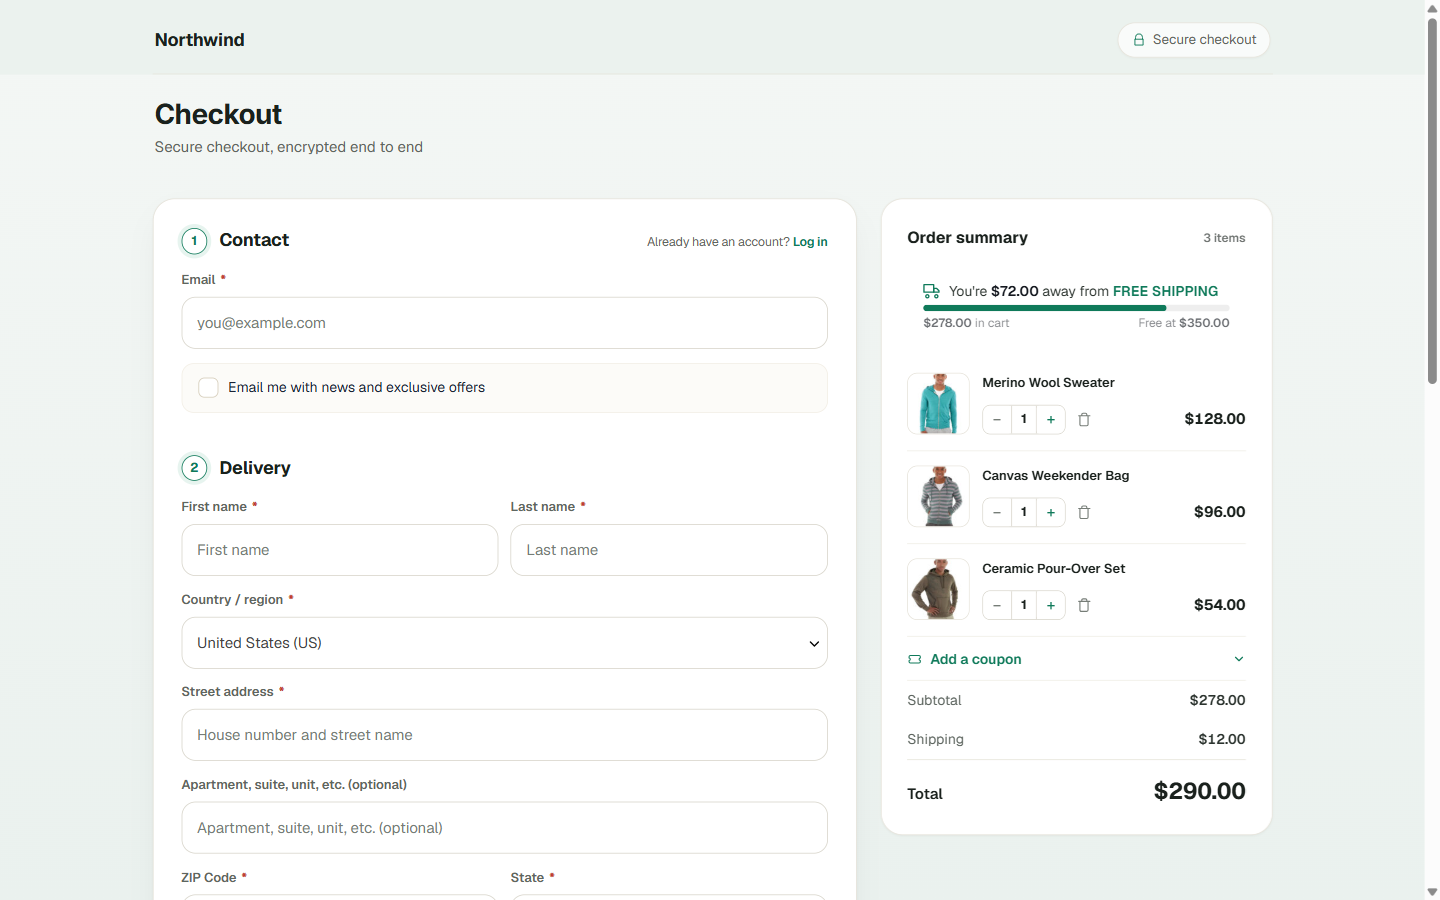The image size is (1440, 900).
Task: Increase Merino Wool Sweater quantity with plus
Action: pos(1051,420)
